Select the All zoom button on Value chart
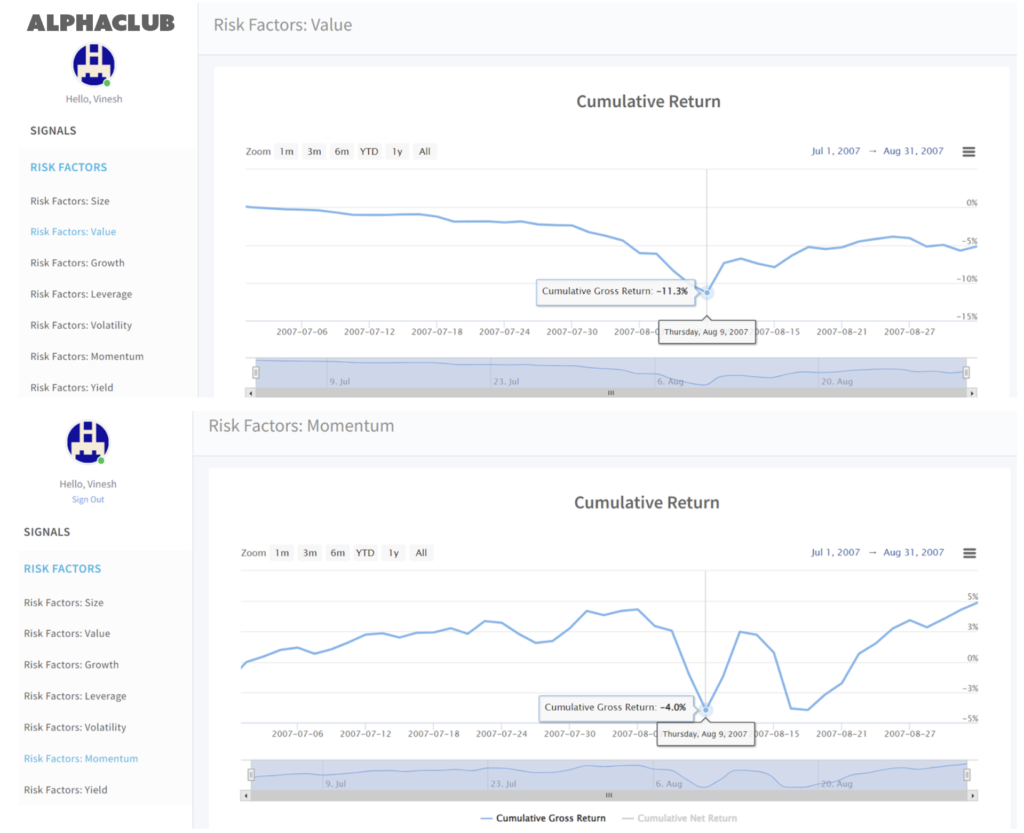This screenshot has width=1024, height=833. 425,152
